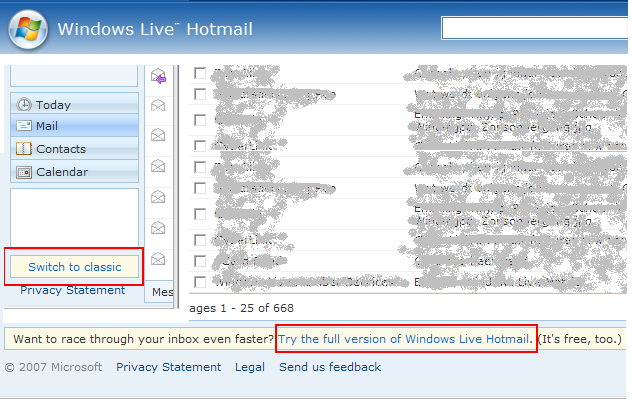Tick the second message's checkbox
Screen dimensions: 632x403
[x=200, y=94]
